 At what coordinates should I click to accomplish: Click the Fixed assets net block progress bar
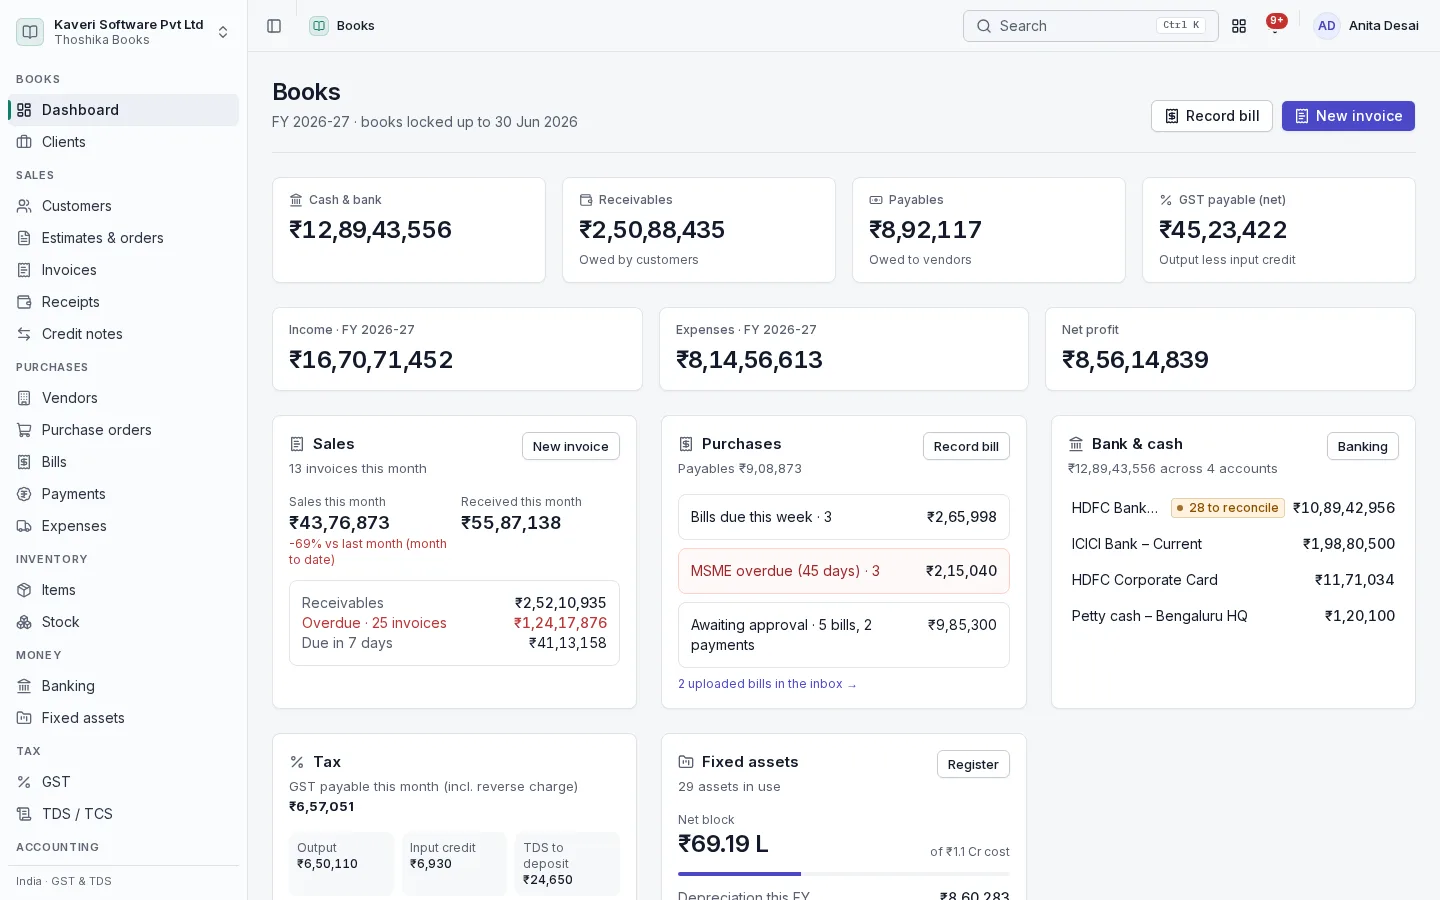tap(844, 874)
